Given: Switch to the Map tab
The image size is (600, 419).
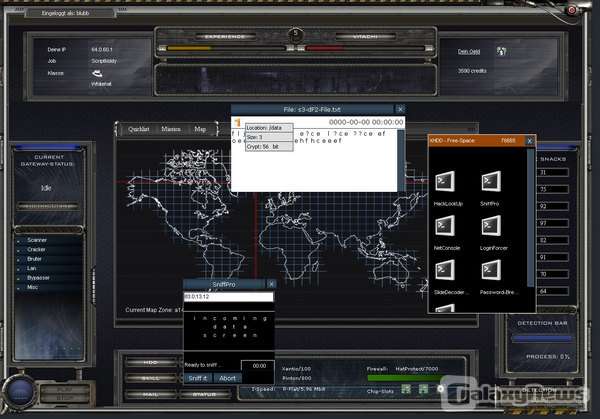Looking at the screenshot, I should coord(200,129).
